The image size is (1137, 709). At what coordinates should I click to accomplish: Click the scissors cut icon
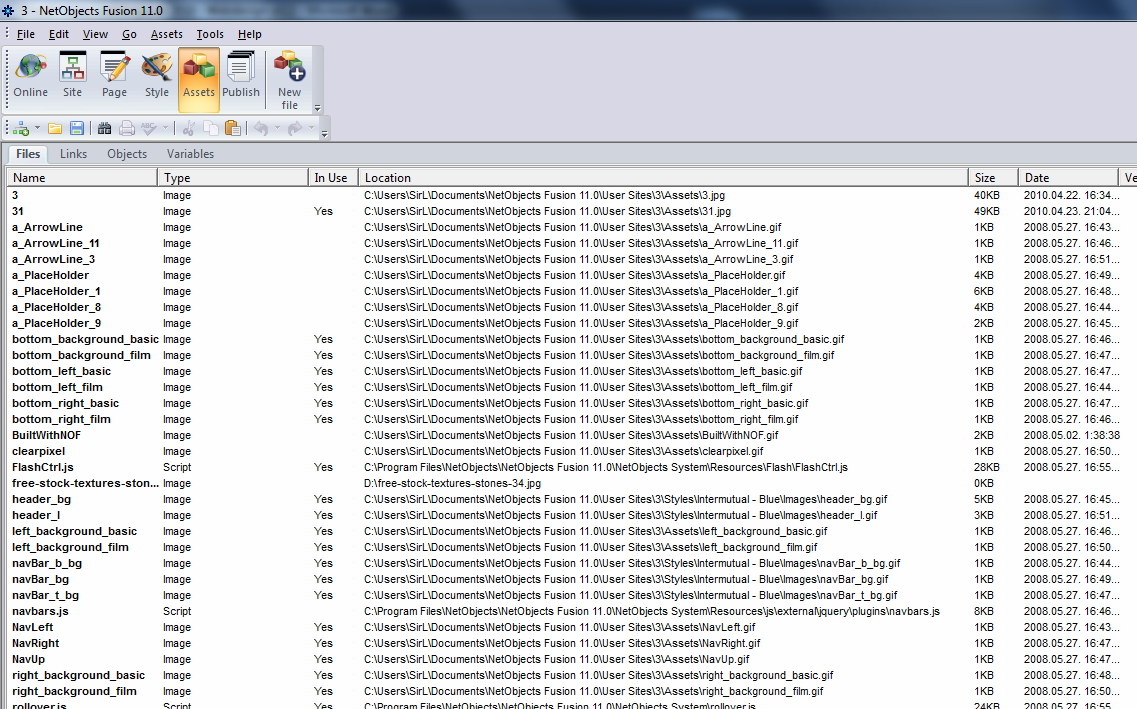[189, 129]
